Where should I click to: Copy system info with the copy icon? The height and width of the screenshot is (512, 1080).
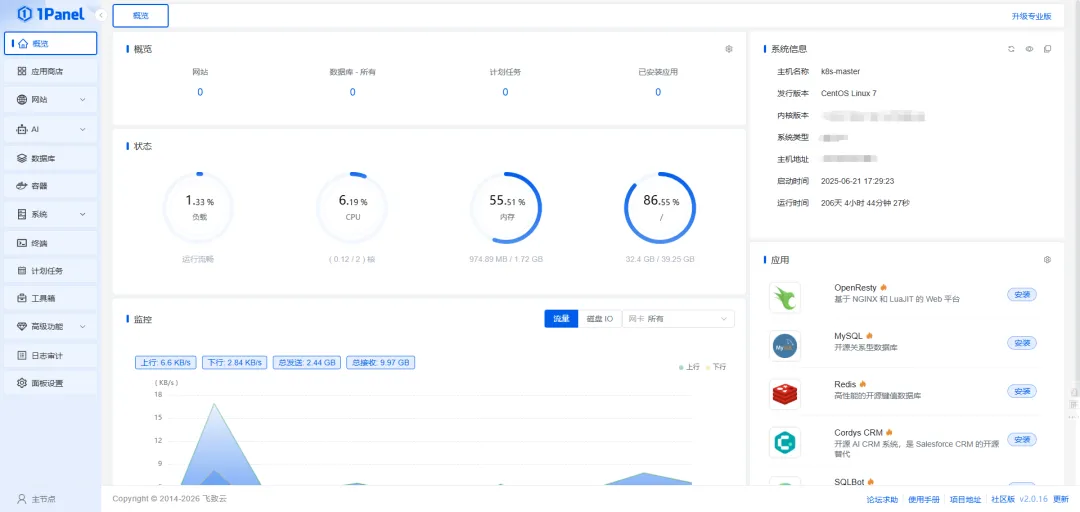pyautogui.click(x=1047, y=49)
